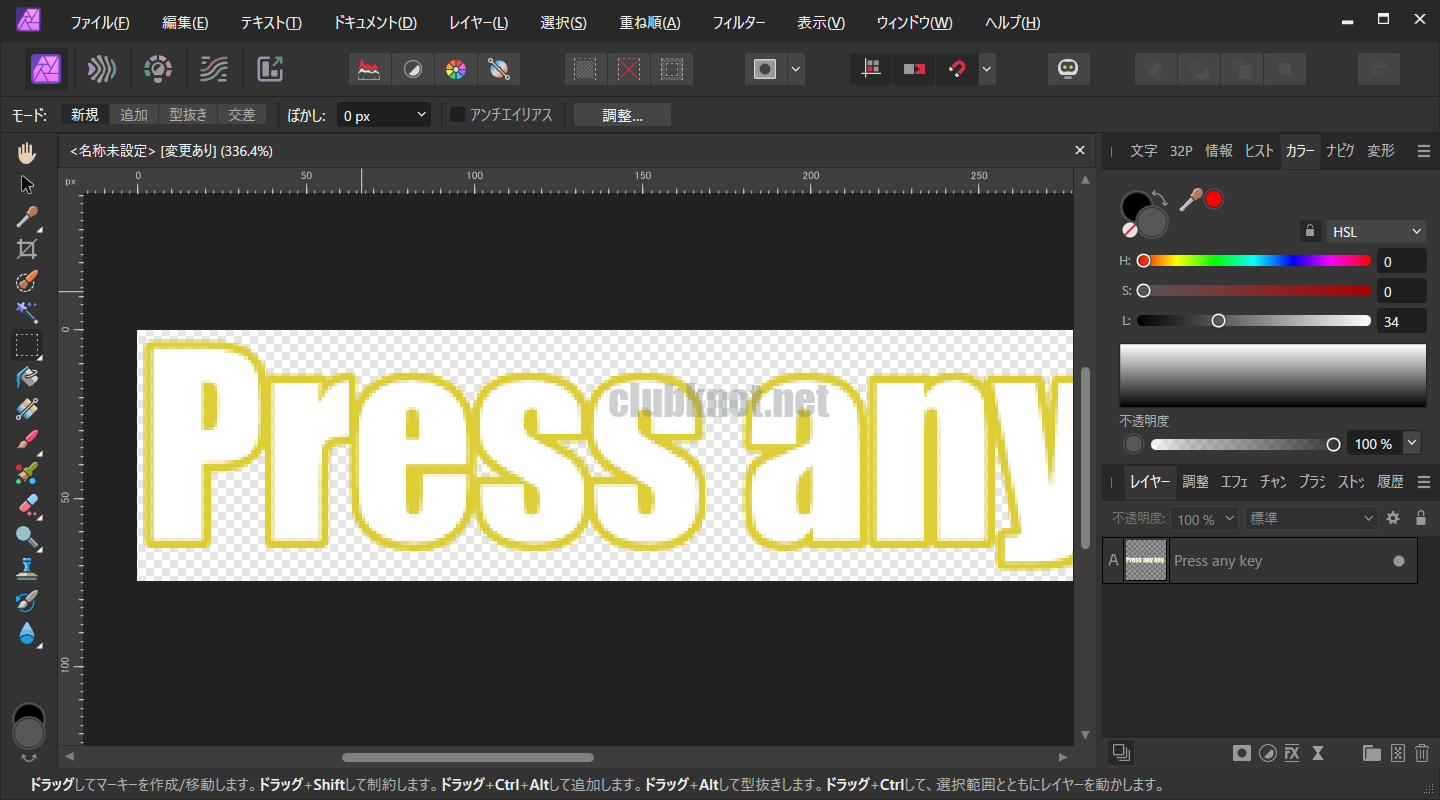Viewport: 1440px width, 800px height.
Task: Toggle the layer lock padlock icon
Action: [1420, 518]
